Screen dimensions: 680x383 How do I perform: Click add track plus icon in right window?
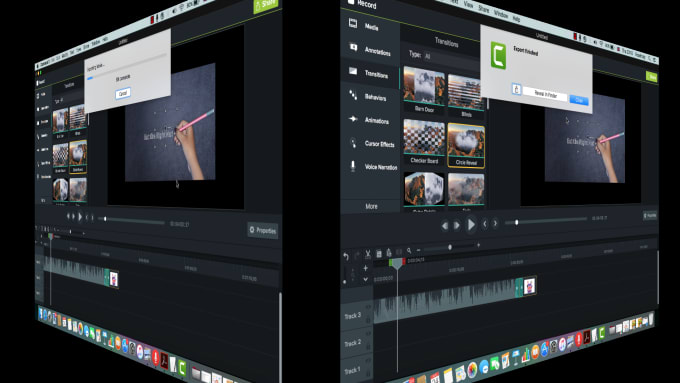tap(365, 268)
